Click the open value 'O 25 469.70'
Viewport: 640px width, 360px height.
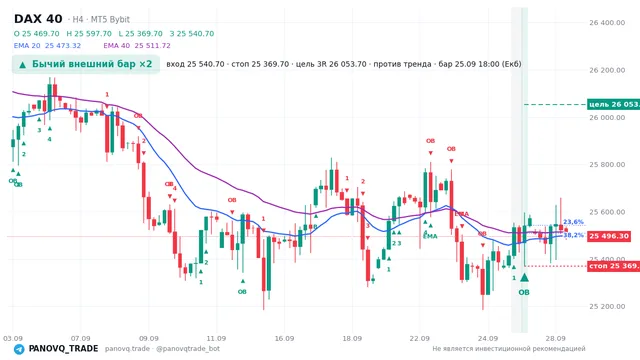36,33
